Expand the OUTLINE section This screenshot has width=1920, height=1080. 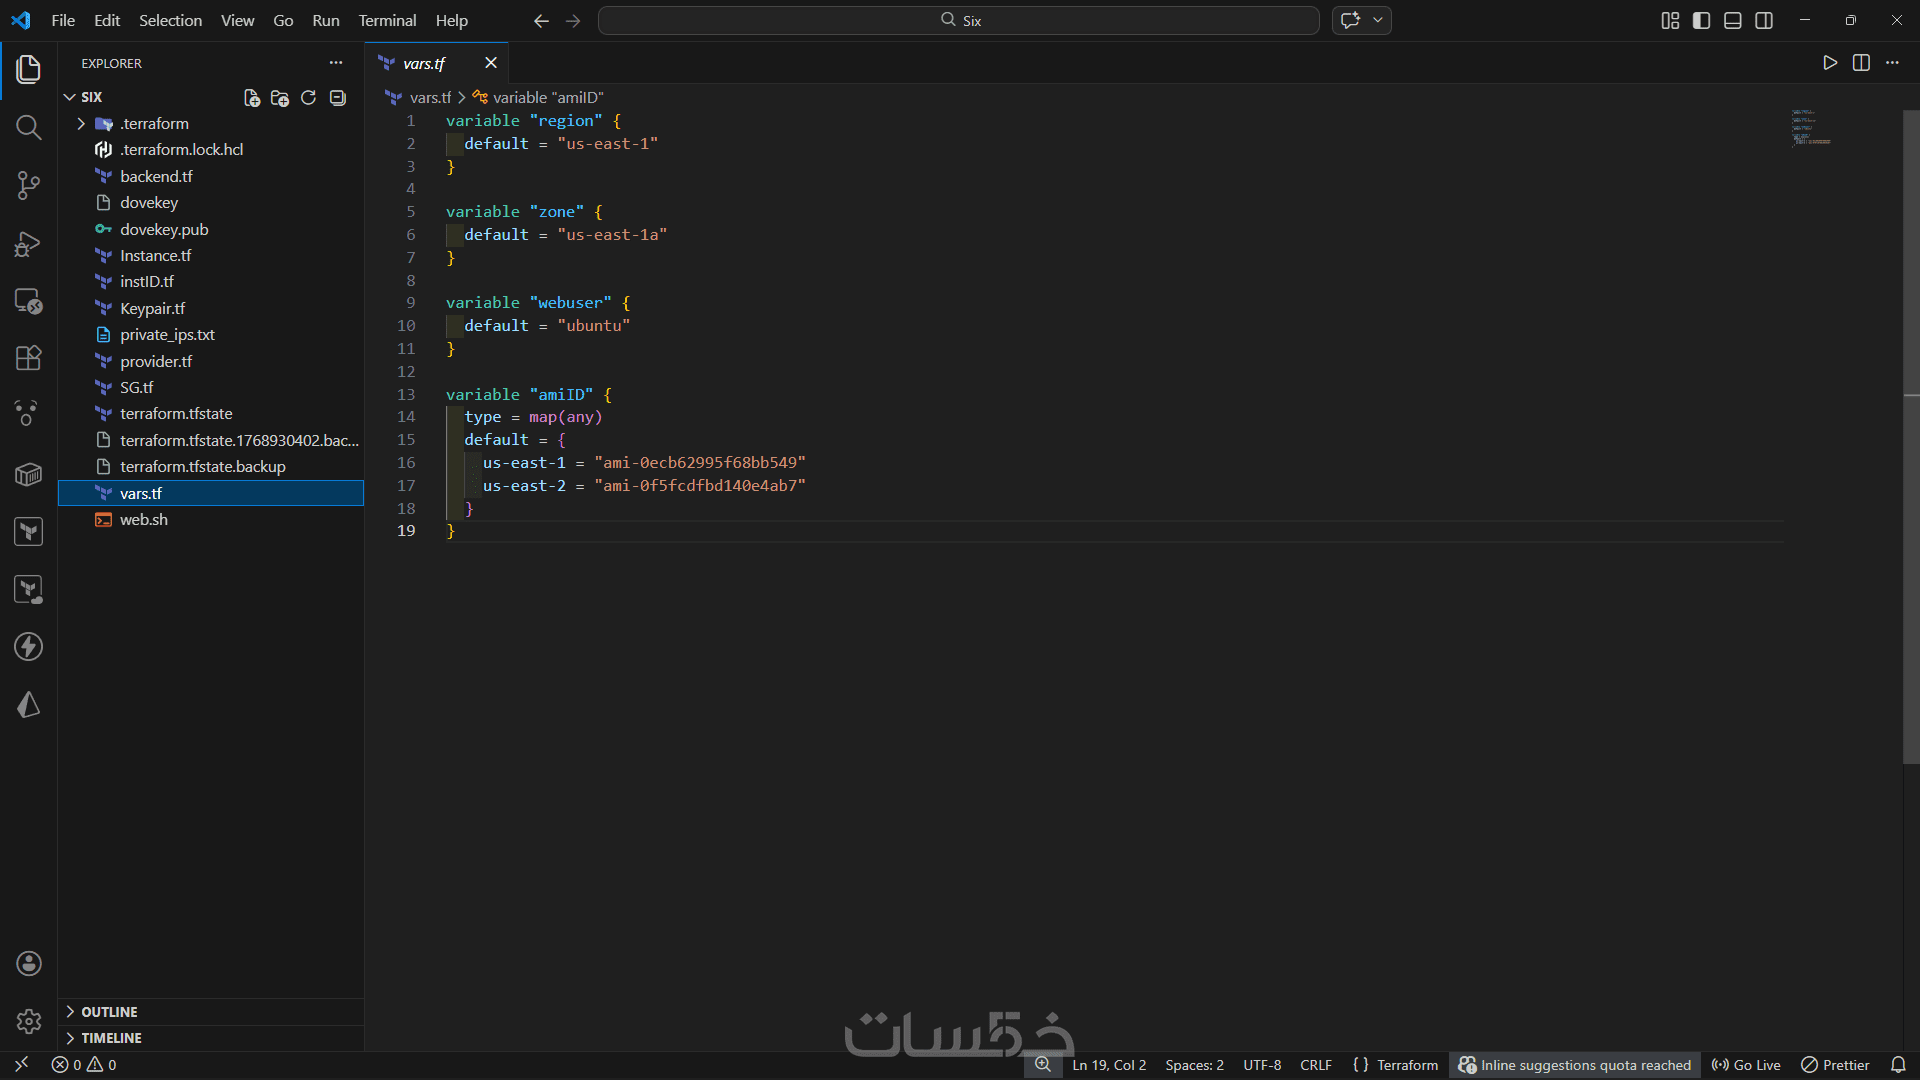(x=109, y=1012)
